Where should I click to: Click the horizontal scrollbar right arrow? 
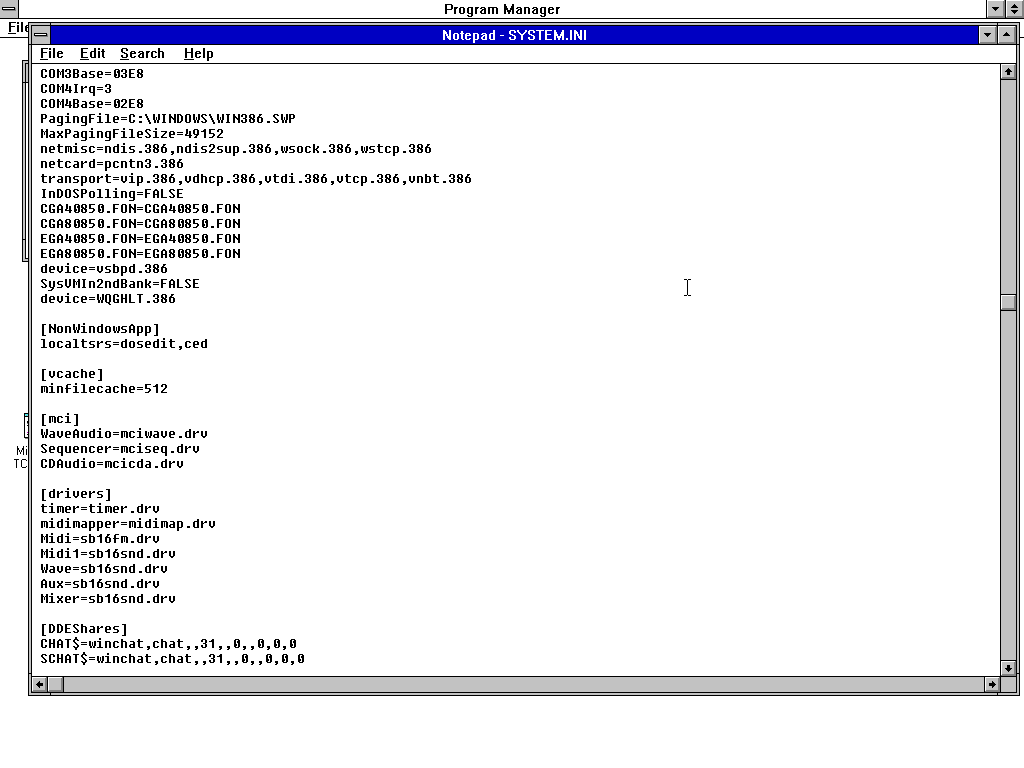992,685
